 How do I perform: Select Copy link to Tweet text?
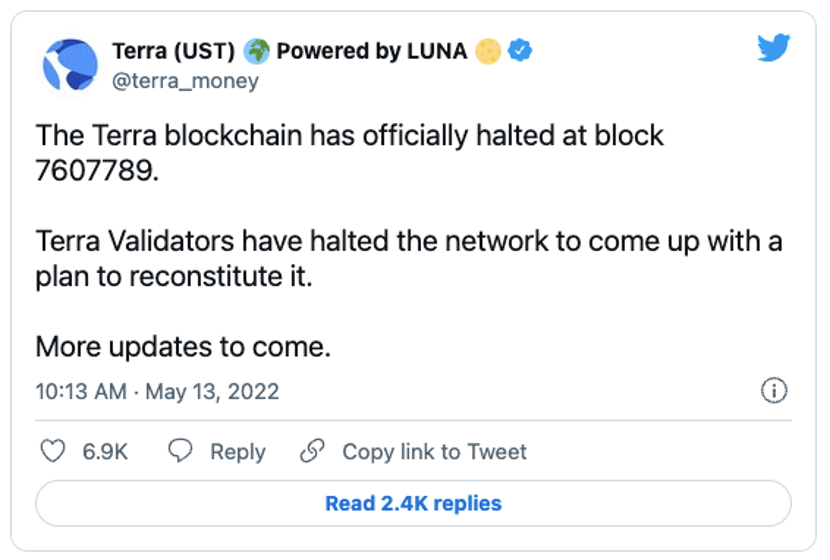[x=435, y=452]
